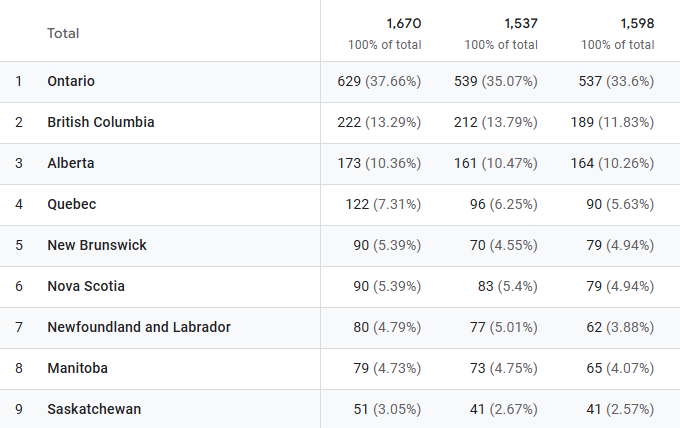
Task: Click Newfoundland and Labrador row label
Action: pyautogui.click(x=139, y=327)
